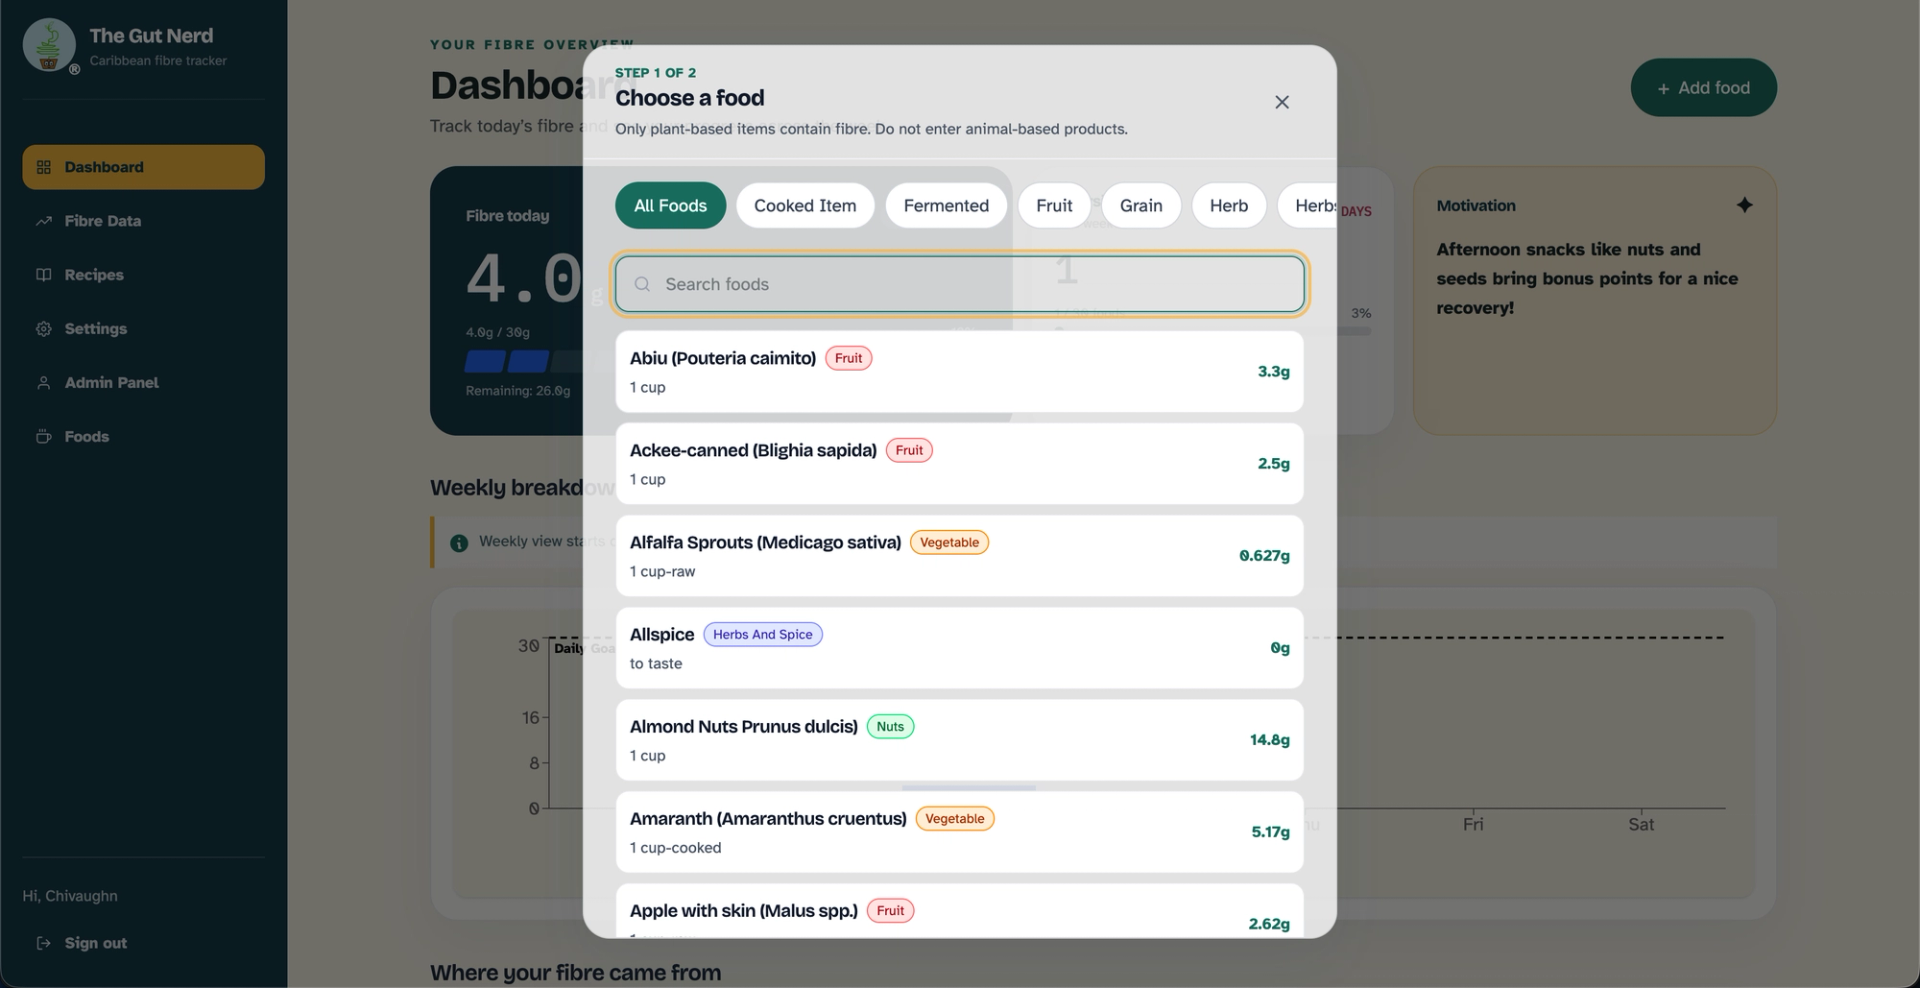
Task: Click the Dashboard grid icon in sidebar
Action: 44,167
